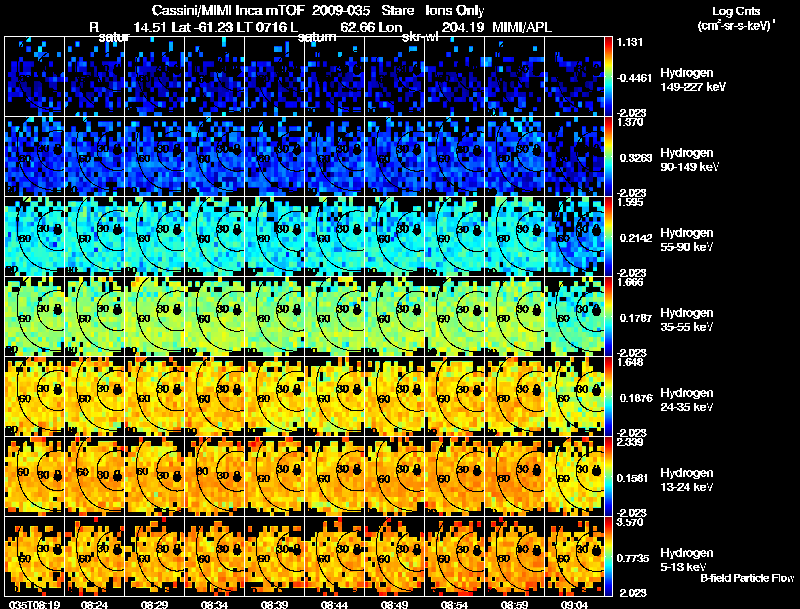
Task: Click the colorbar midpoint value '0.1581'
Action: pos(633,478)
